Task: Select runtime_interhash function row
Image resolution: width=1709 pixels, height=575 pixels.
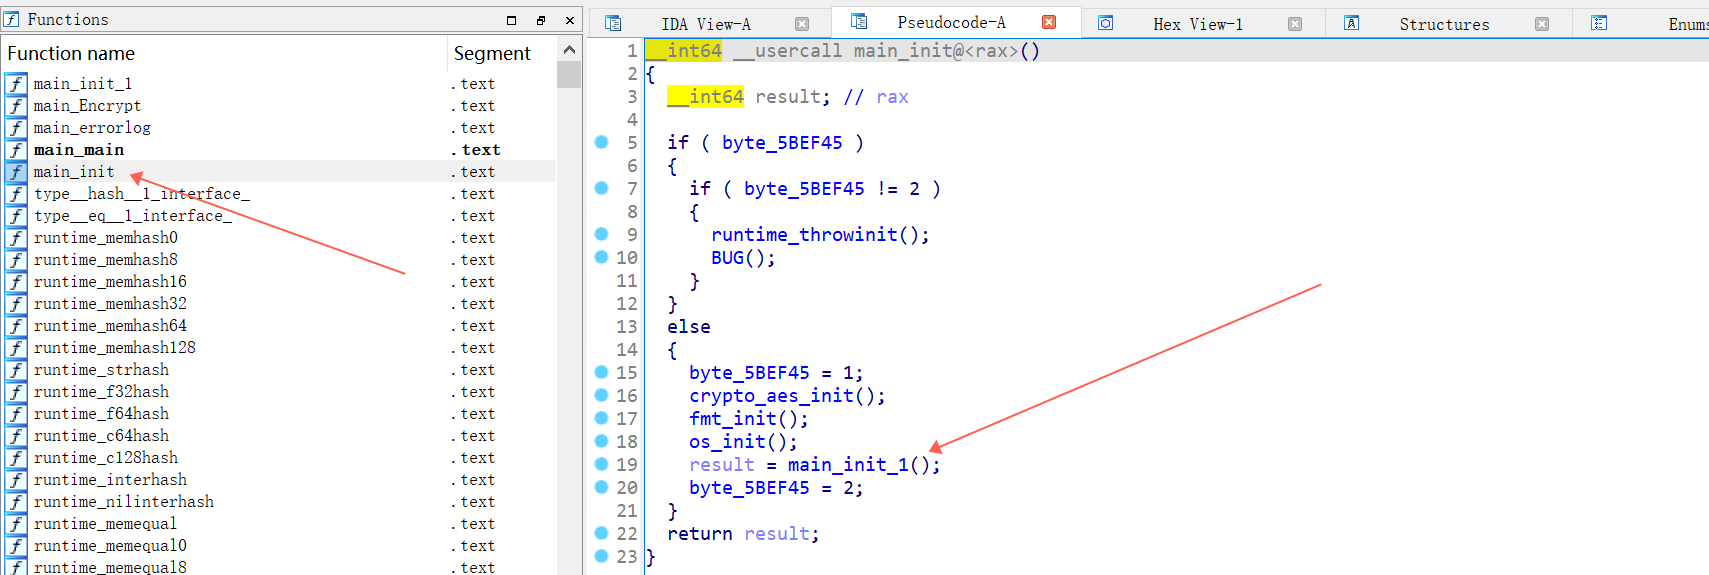Action: pyautogui.click(x=279, y=480)
